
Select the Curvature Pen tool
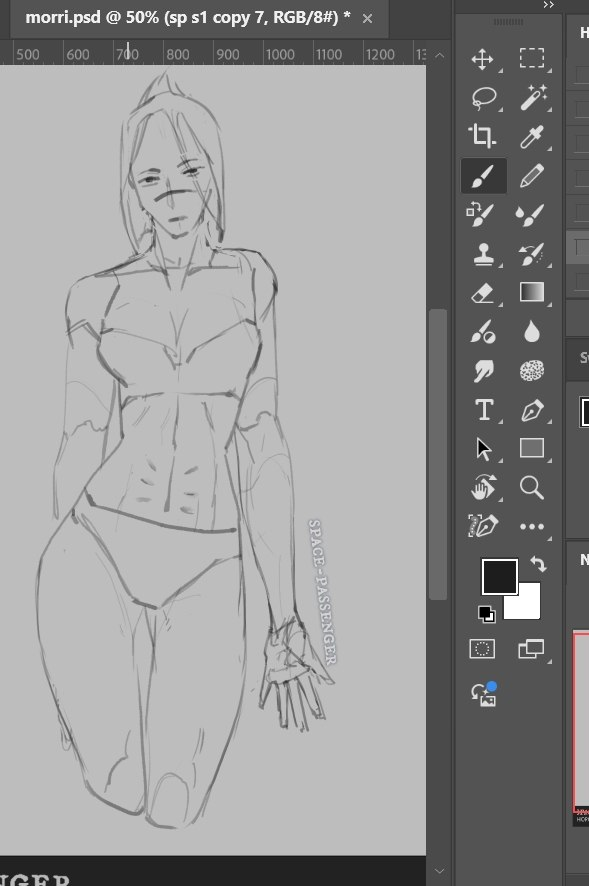click(x=482, y=526)
